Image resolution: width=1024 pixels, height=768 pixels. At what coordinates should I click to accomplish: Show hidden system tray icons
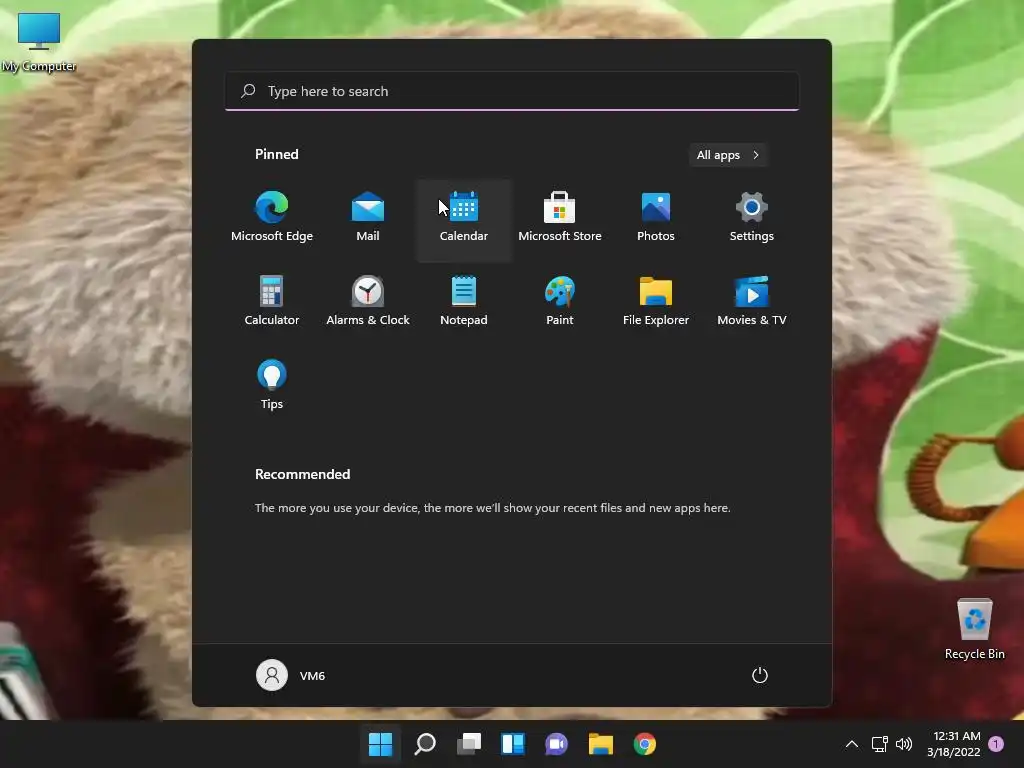pos(852,744)
